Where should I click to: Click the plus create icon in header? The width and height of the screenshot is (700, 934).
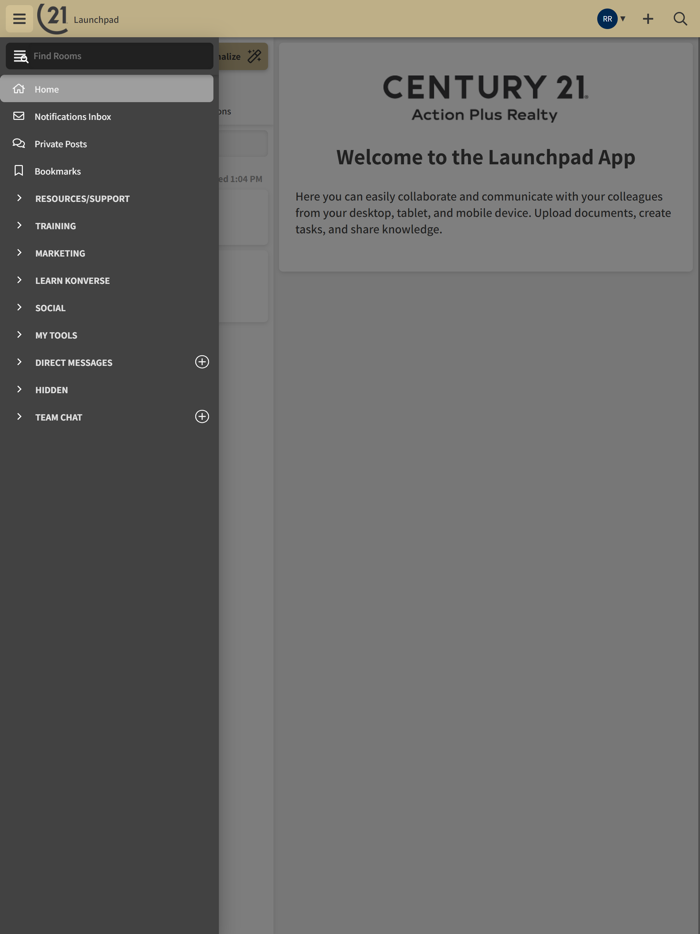[648, 19]
